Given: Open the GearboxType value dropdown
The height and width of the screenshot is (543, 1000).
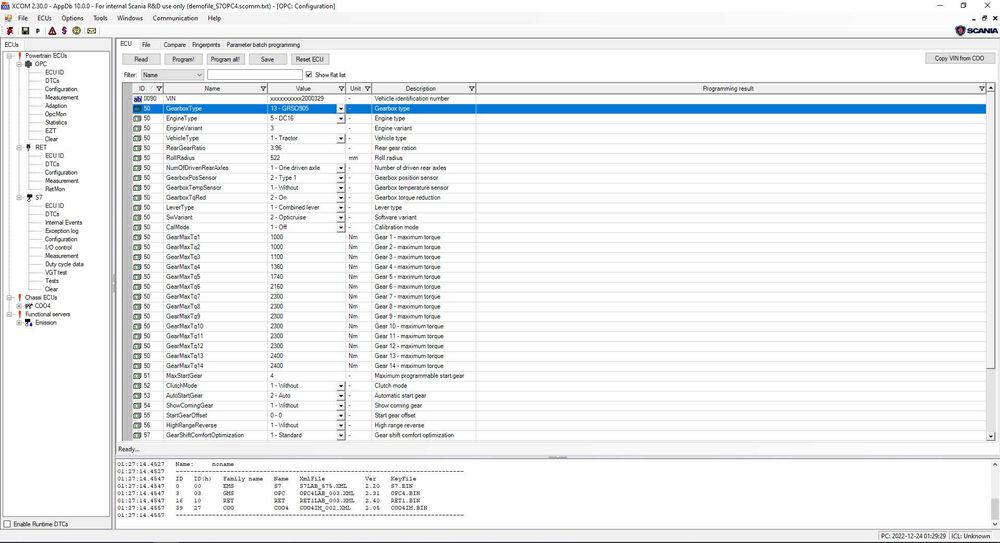Looking at the screenshot, I should click(x=341, y=109).
